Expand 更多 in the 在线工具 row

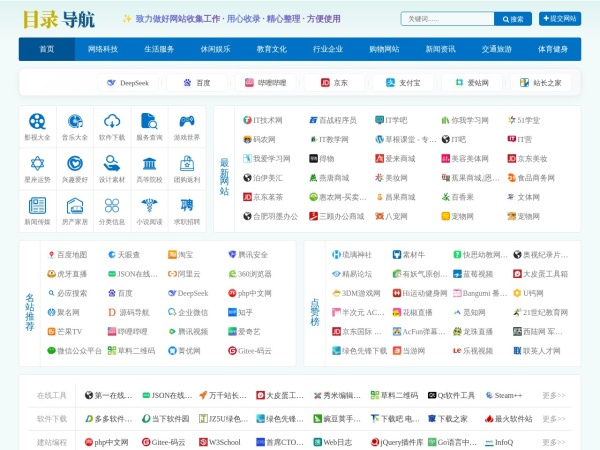(x=553, y=396)
